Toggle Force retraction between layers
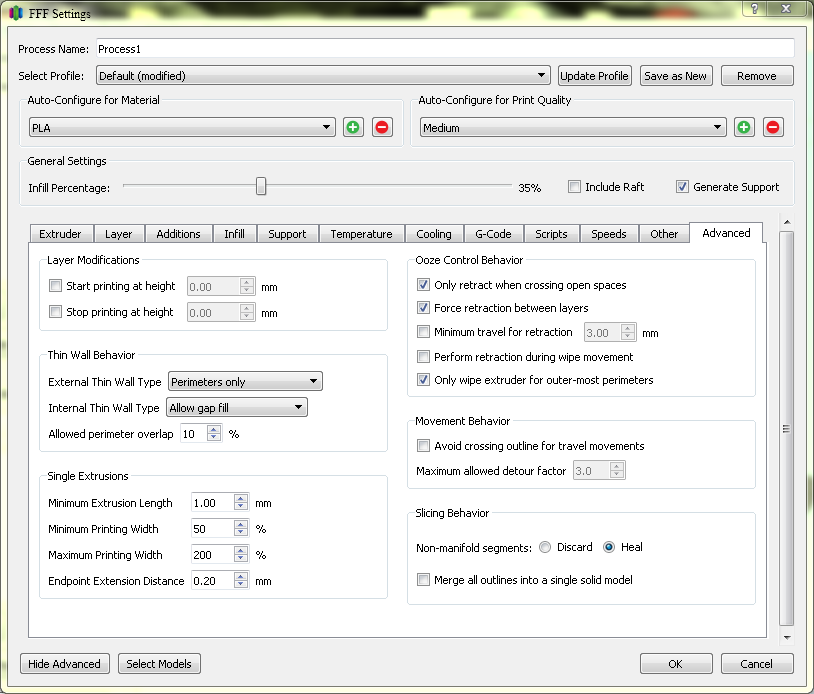 (423, 309)
